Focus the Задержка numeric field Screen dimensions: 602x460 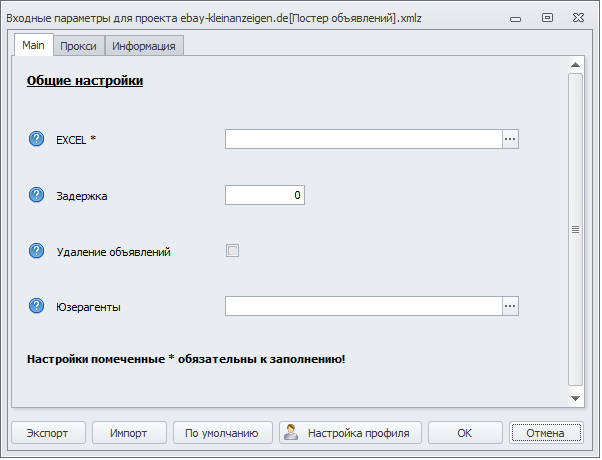click(265, 195)
